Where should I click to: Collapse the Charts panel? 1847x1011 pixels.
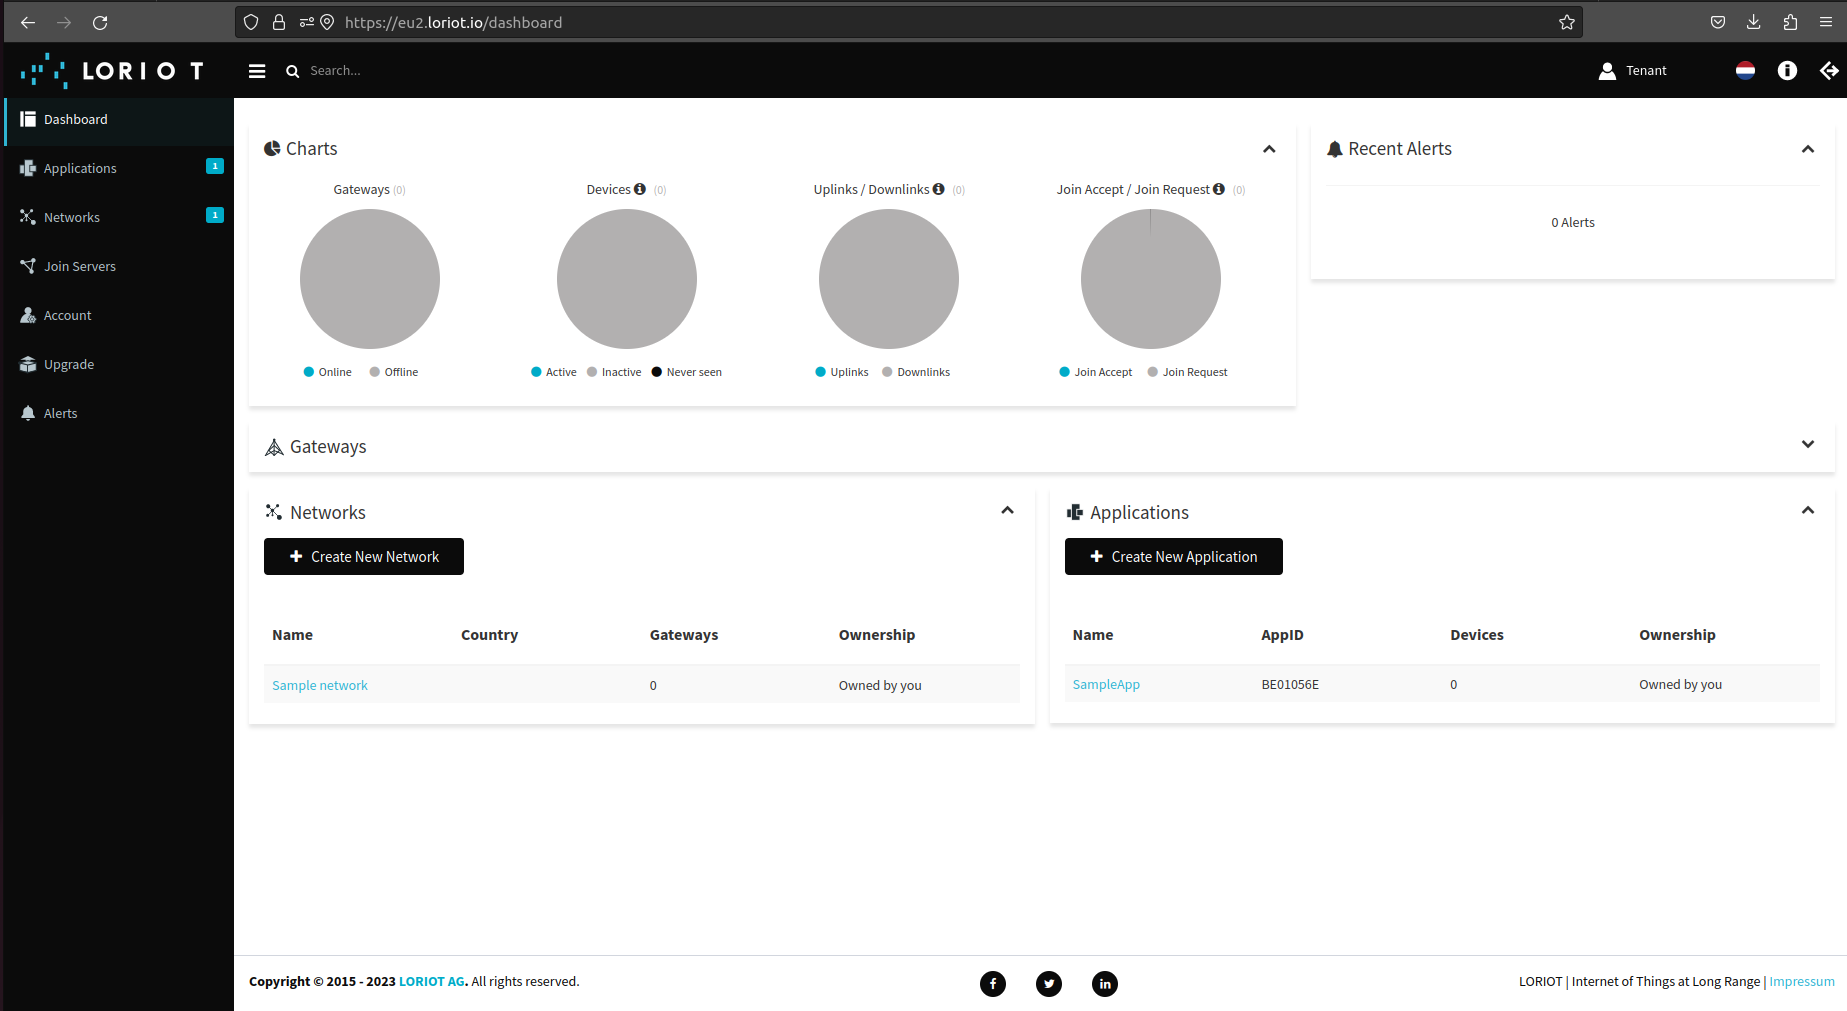1269,149
